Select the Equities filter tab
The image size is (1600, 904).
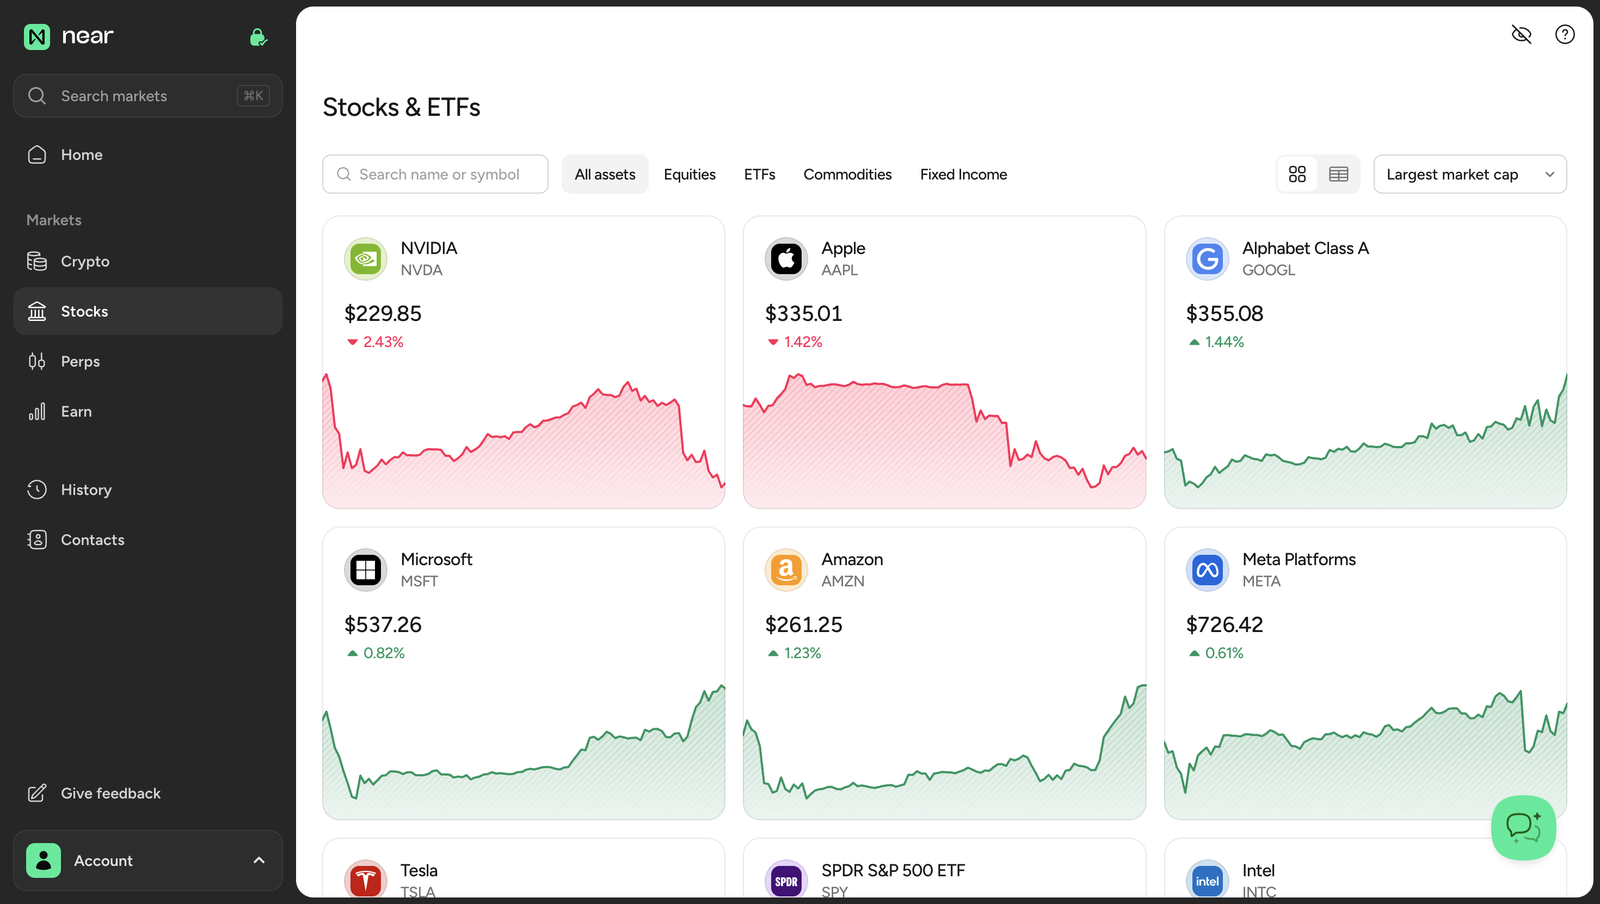click(690, 174)
